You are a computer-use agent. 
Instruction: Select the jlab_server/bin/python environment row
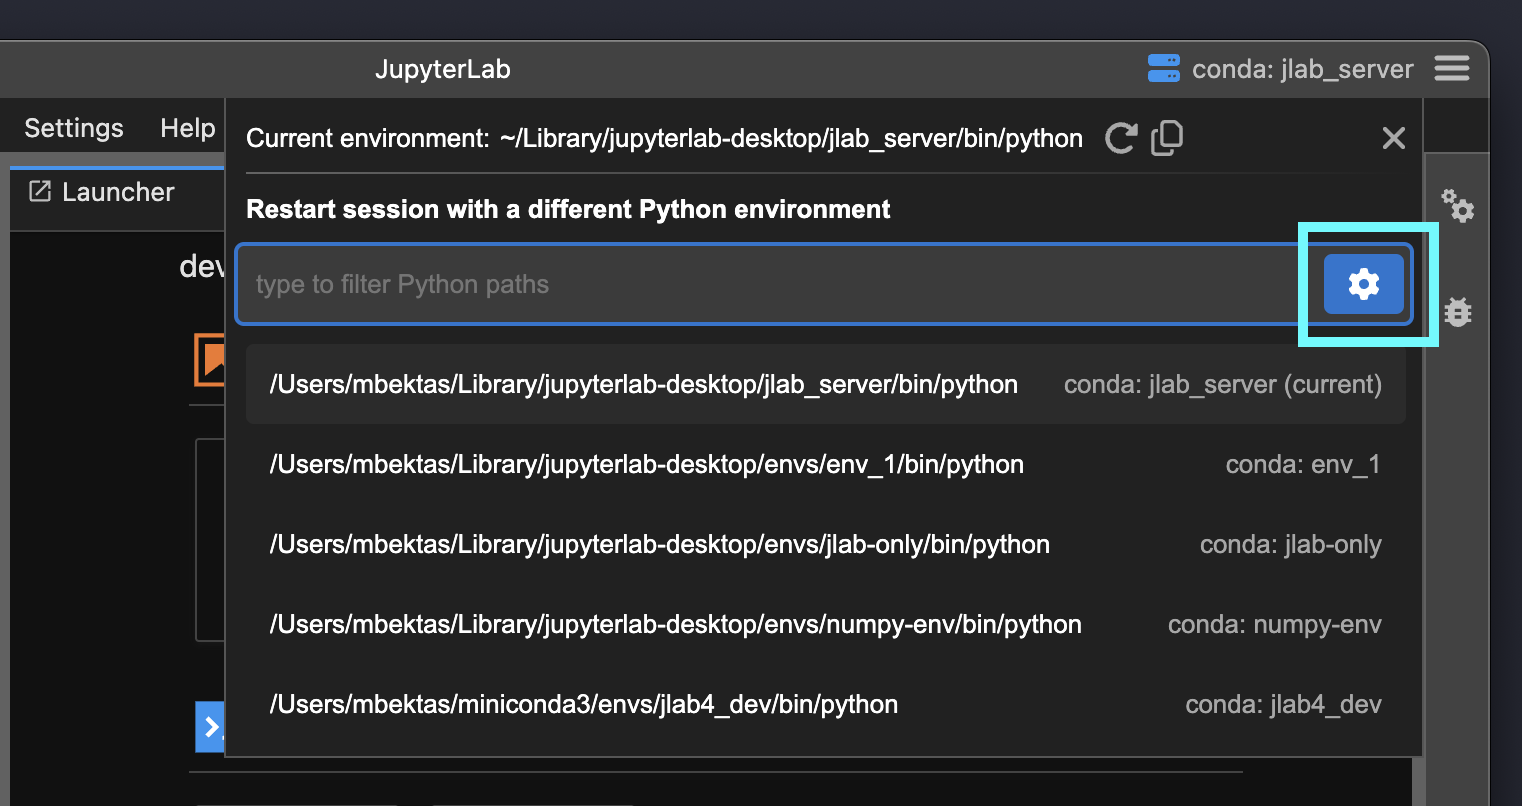826,384
